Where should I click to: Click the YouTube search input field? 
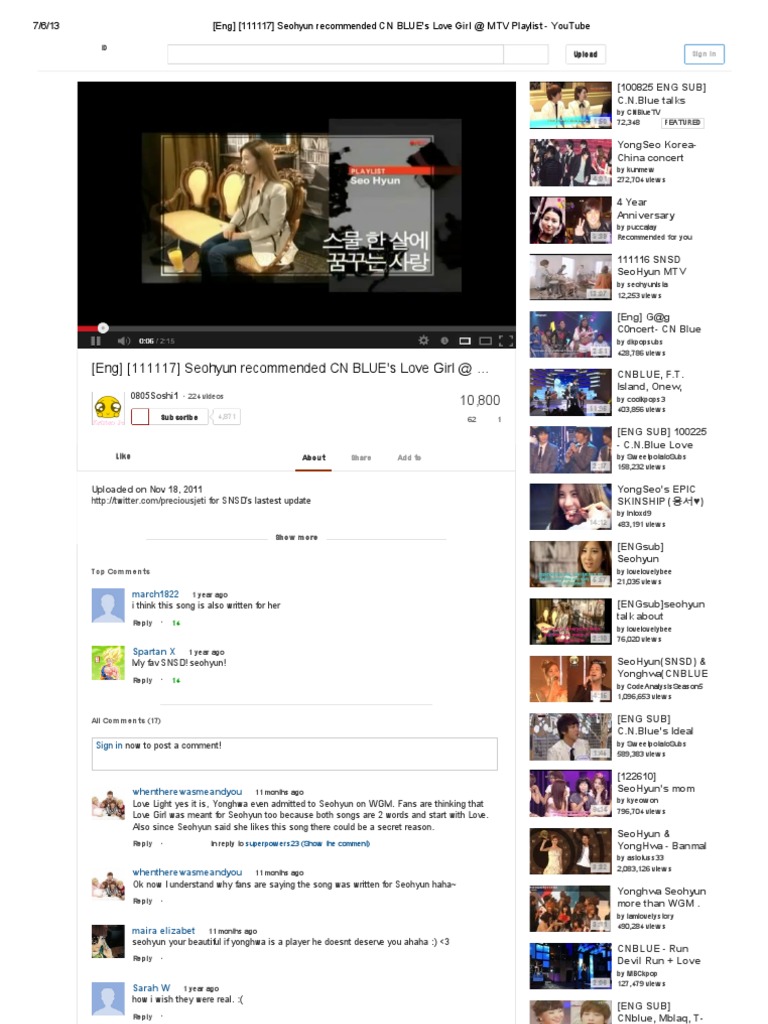(x=334, y=55)
